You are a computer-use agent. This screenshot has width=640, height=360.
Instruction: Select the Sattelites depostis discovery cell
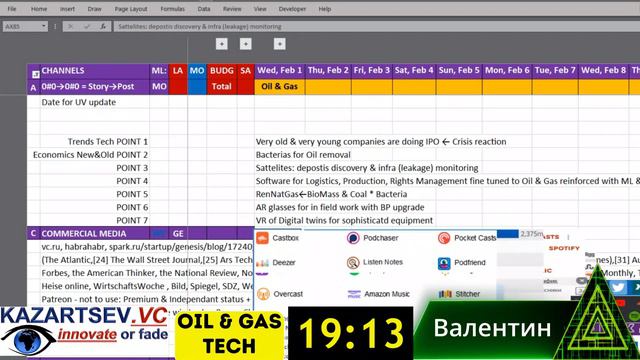[367, 168]
